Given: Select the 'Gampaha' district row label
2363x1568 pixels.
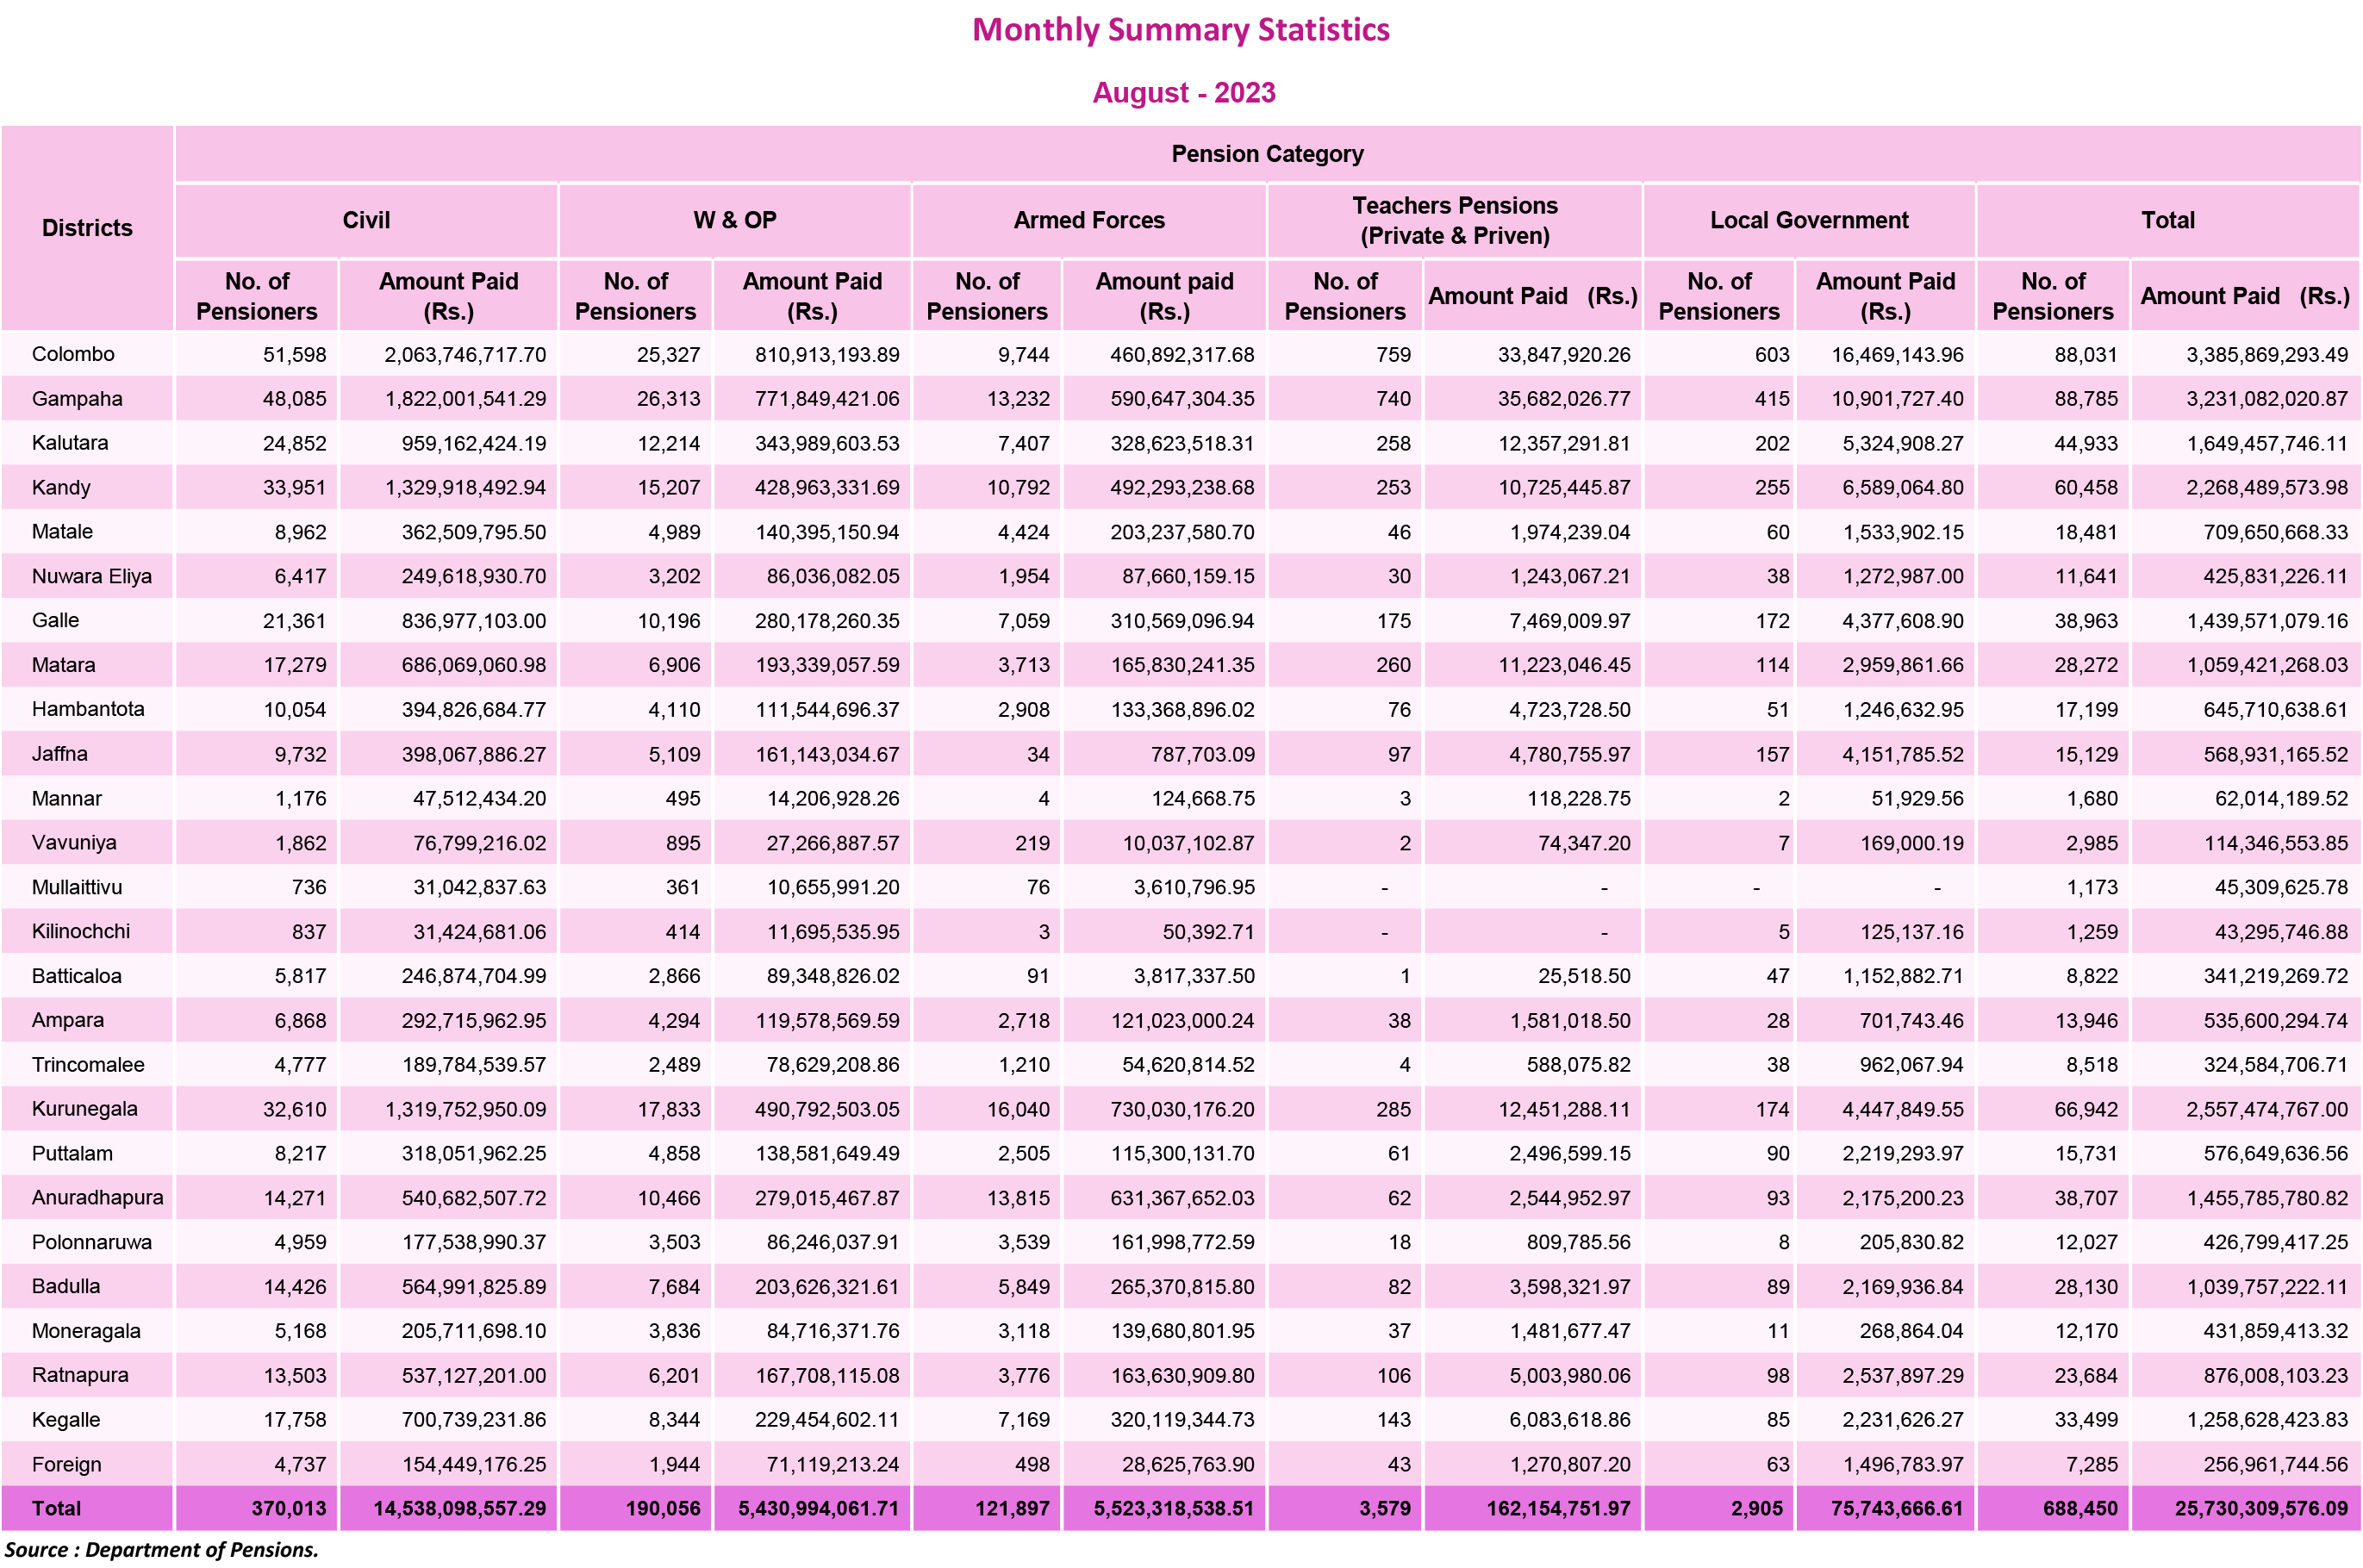Looking at the screenshot, I should click(77, 399).
